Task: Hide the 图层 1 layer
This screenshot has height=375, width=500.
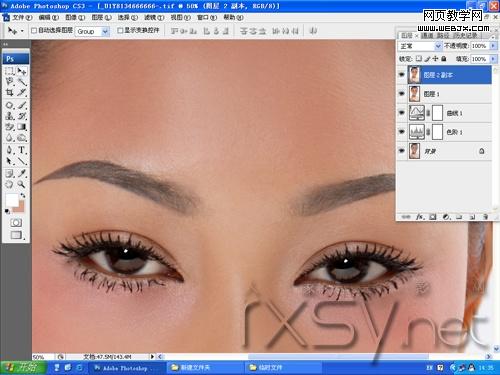Action: click(x=402, y=94)
